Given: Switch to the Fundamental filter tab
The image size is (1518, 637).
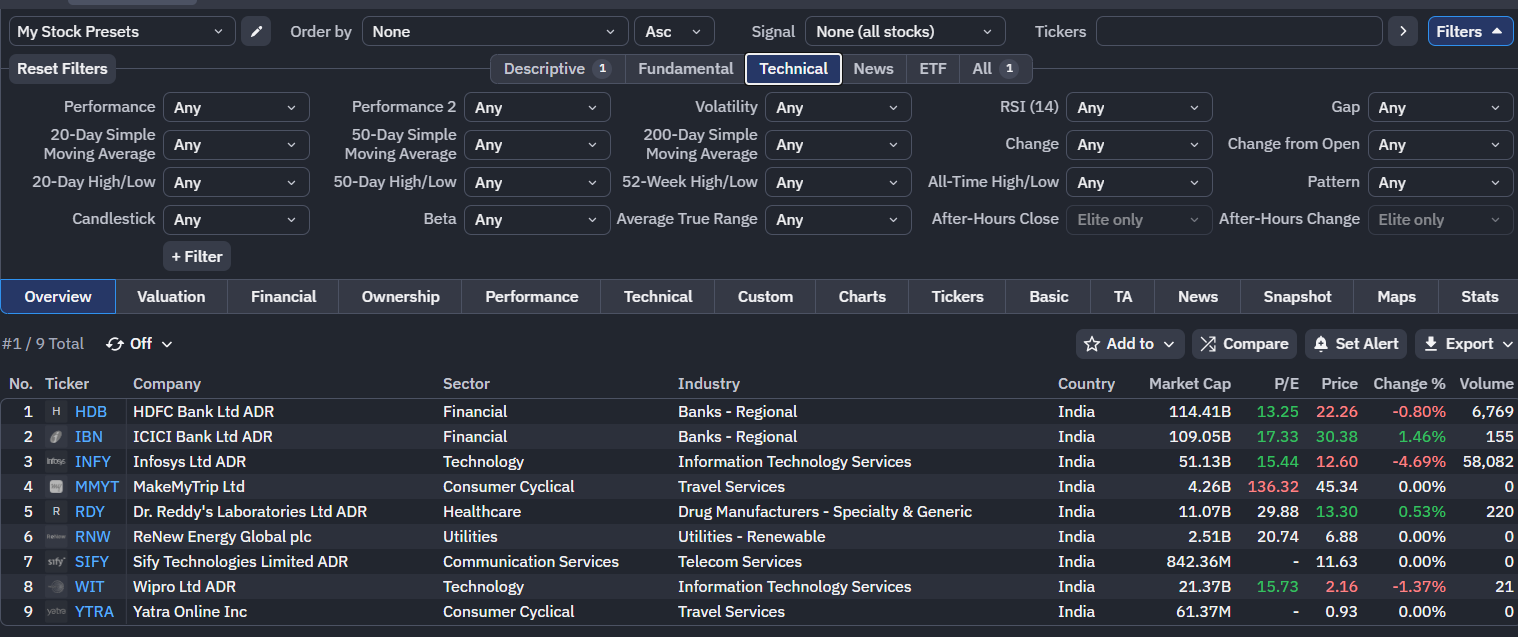Looking at the screenshot, I should pyautogui.click(x=685, y=69).
